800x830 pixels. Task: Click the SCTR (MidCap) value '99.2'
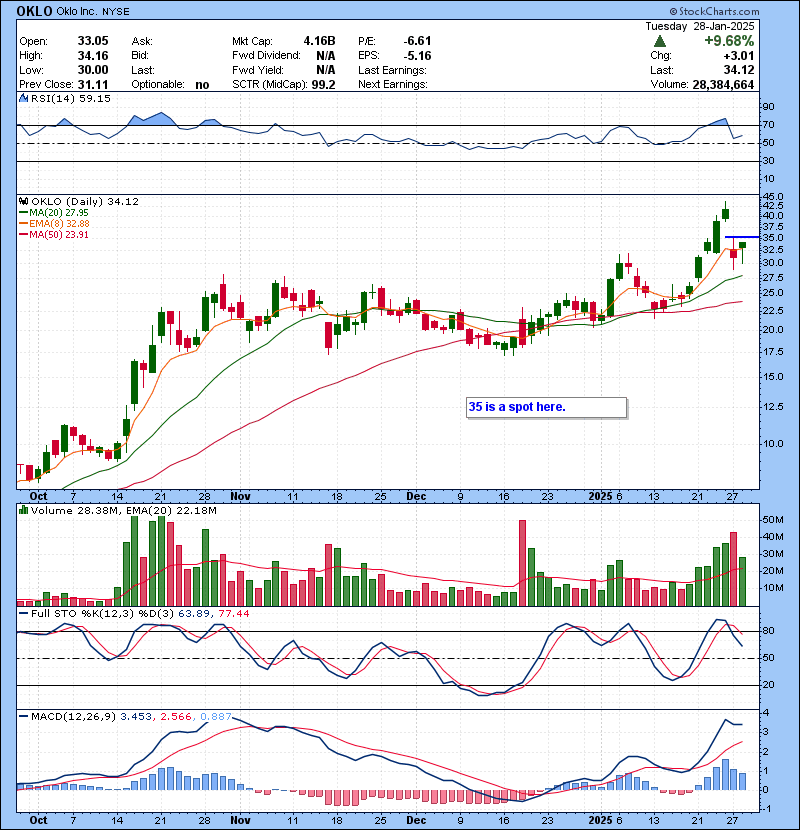(x=323, y=85)
